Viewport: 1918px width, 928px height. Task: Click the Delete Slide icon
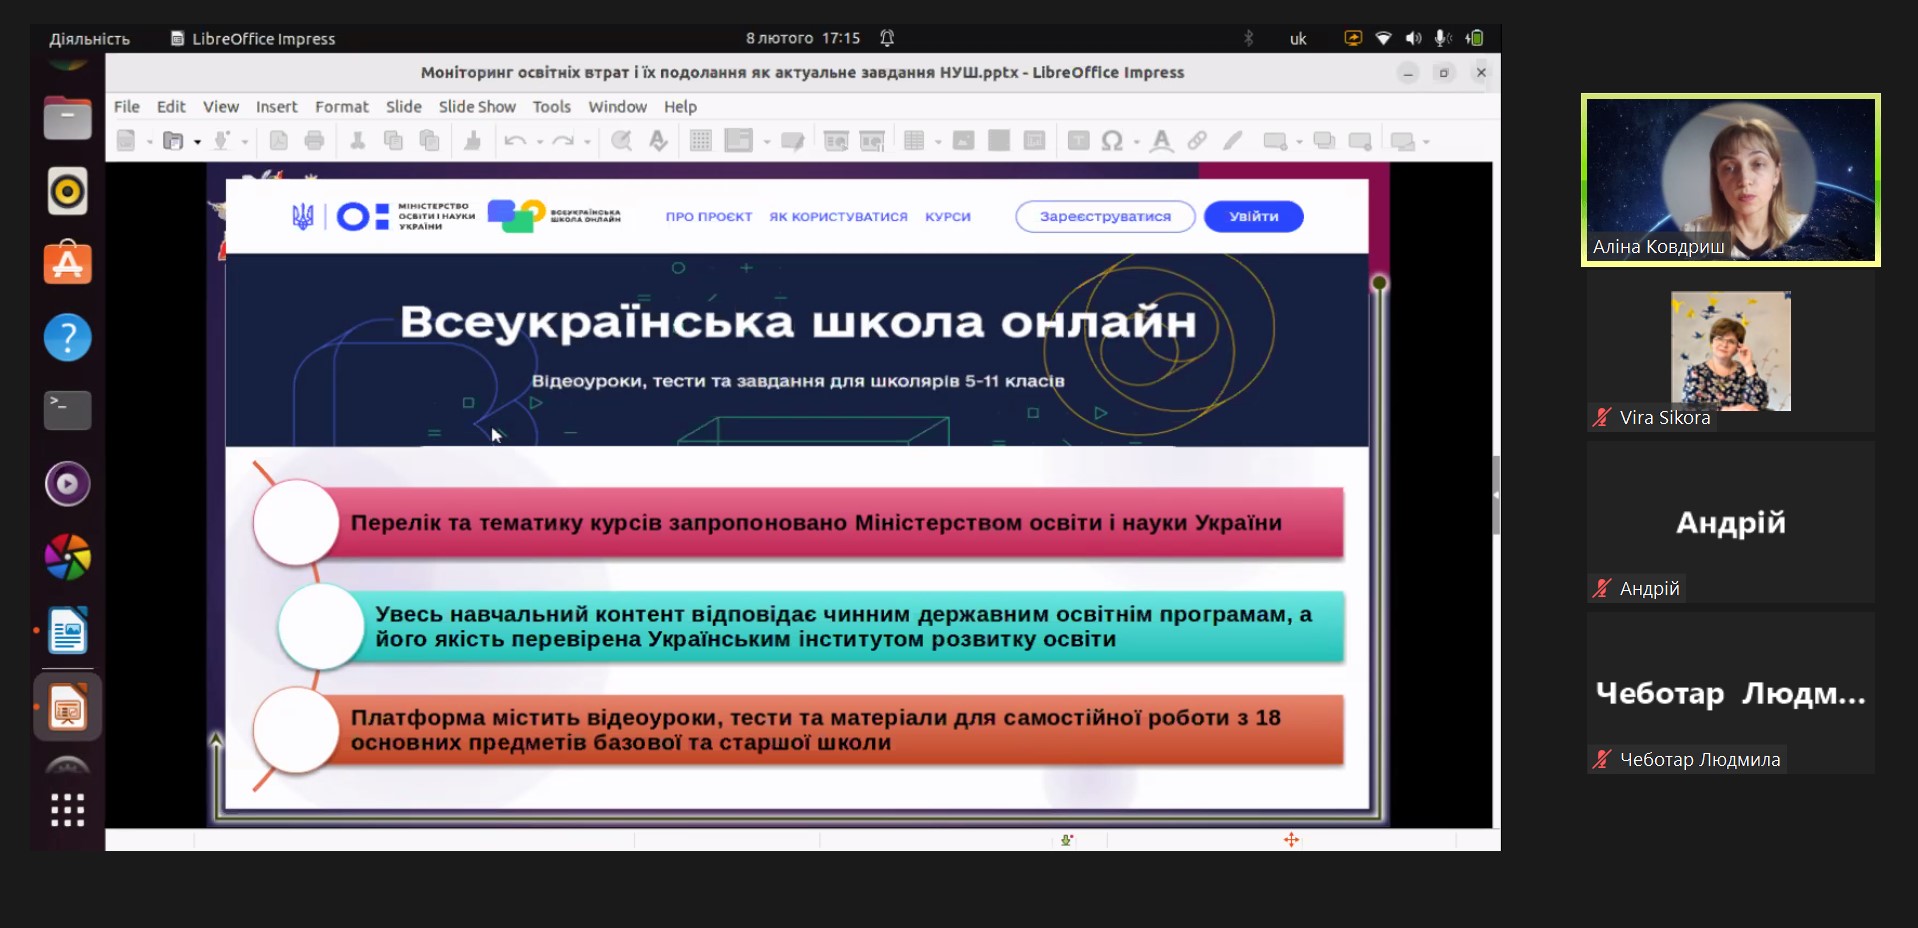[1360, 141]
